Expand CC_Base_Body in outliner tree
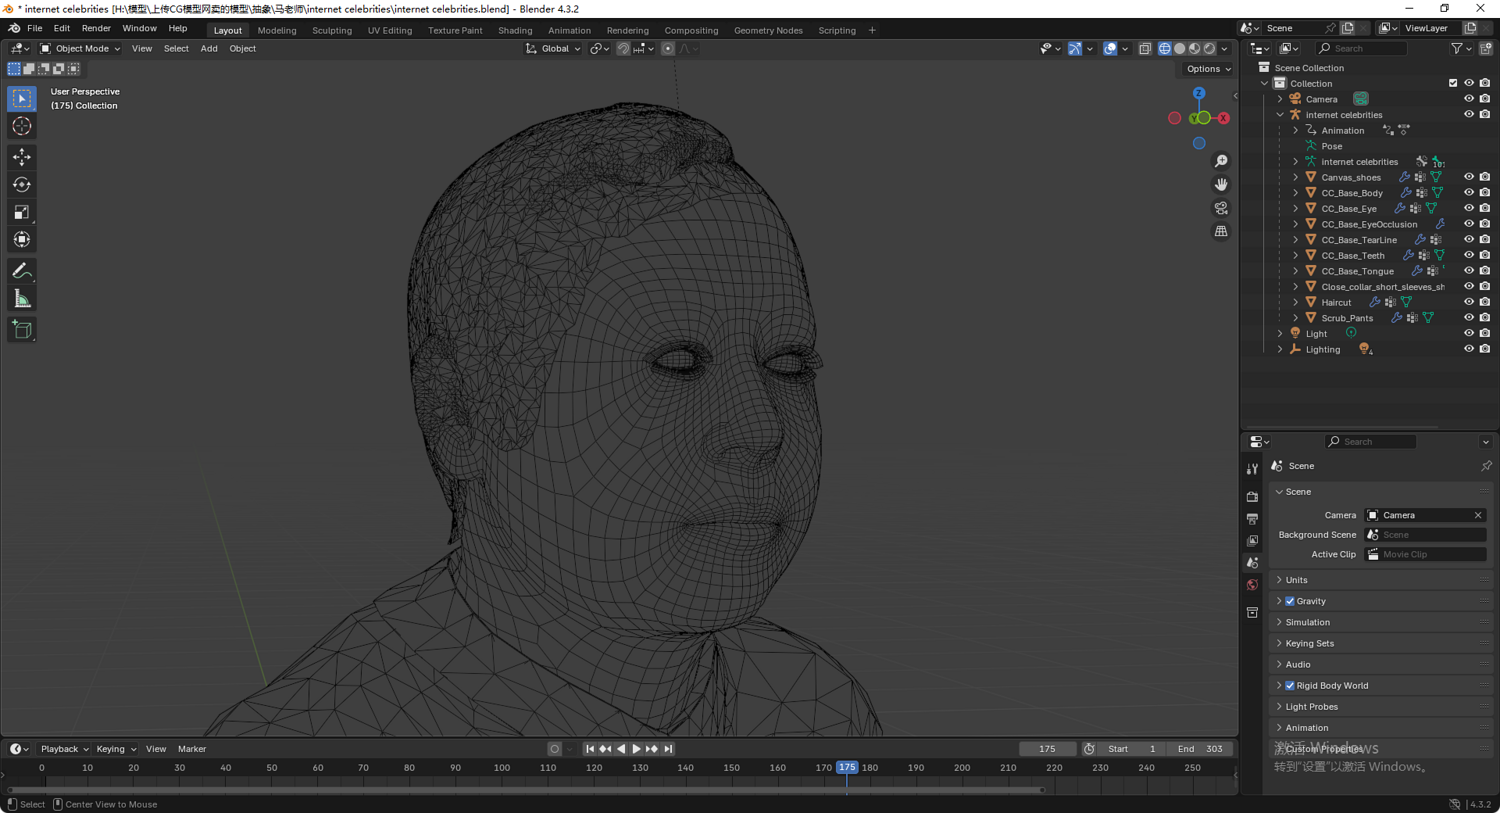This screenshot has width=1500, height=813. [1296, 193]
